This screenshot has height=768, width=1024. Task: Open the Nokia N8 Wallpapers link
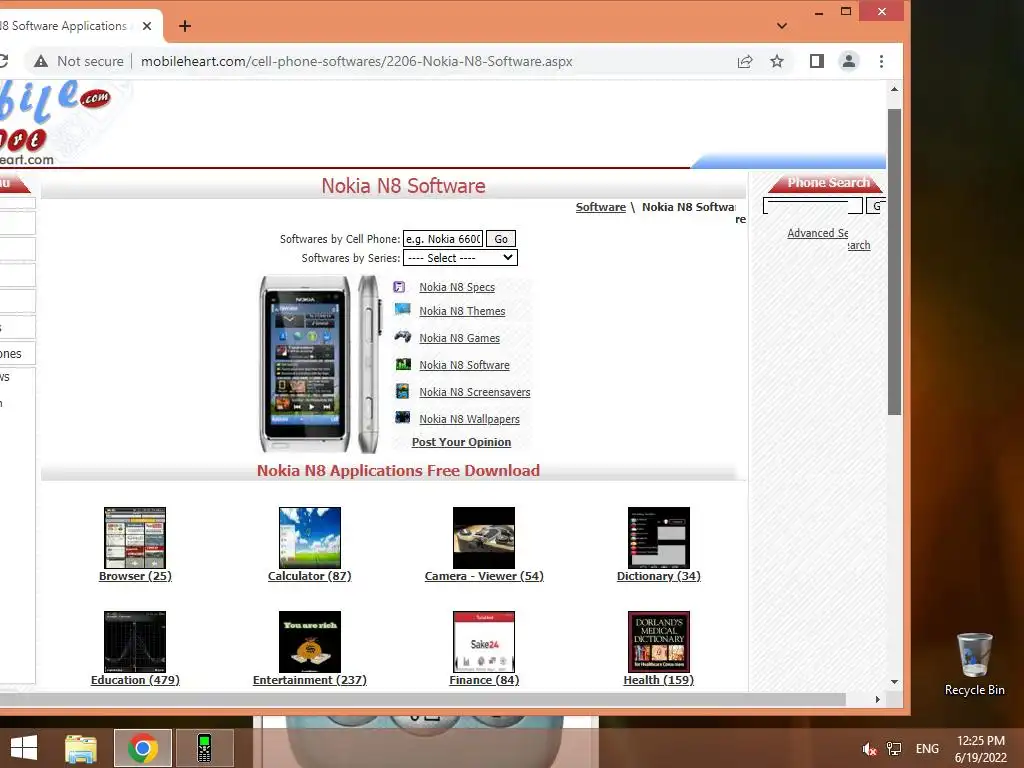pos(470,419)
